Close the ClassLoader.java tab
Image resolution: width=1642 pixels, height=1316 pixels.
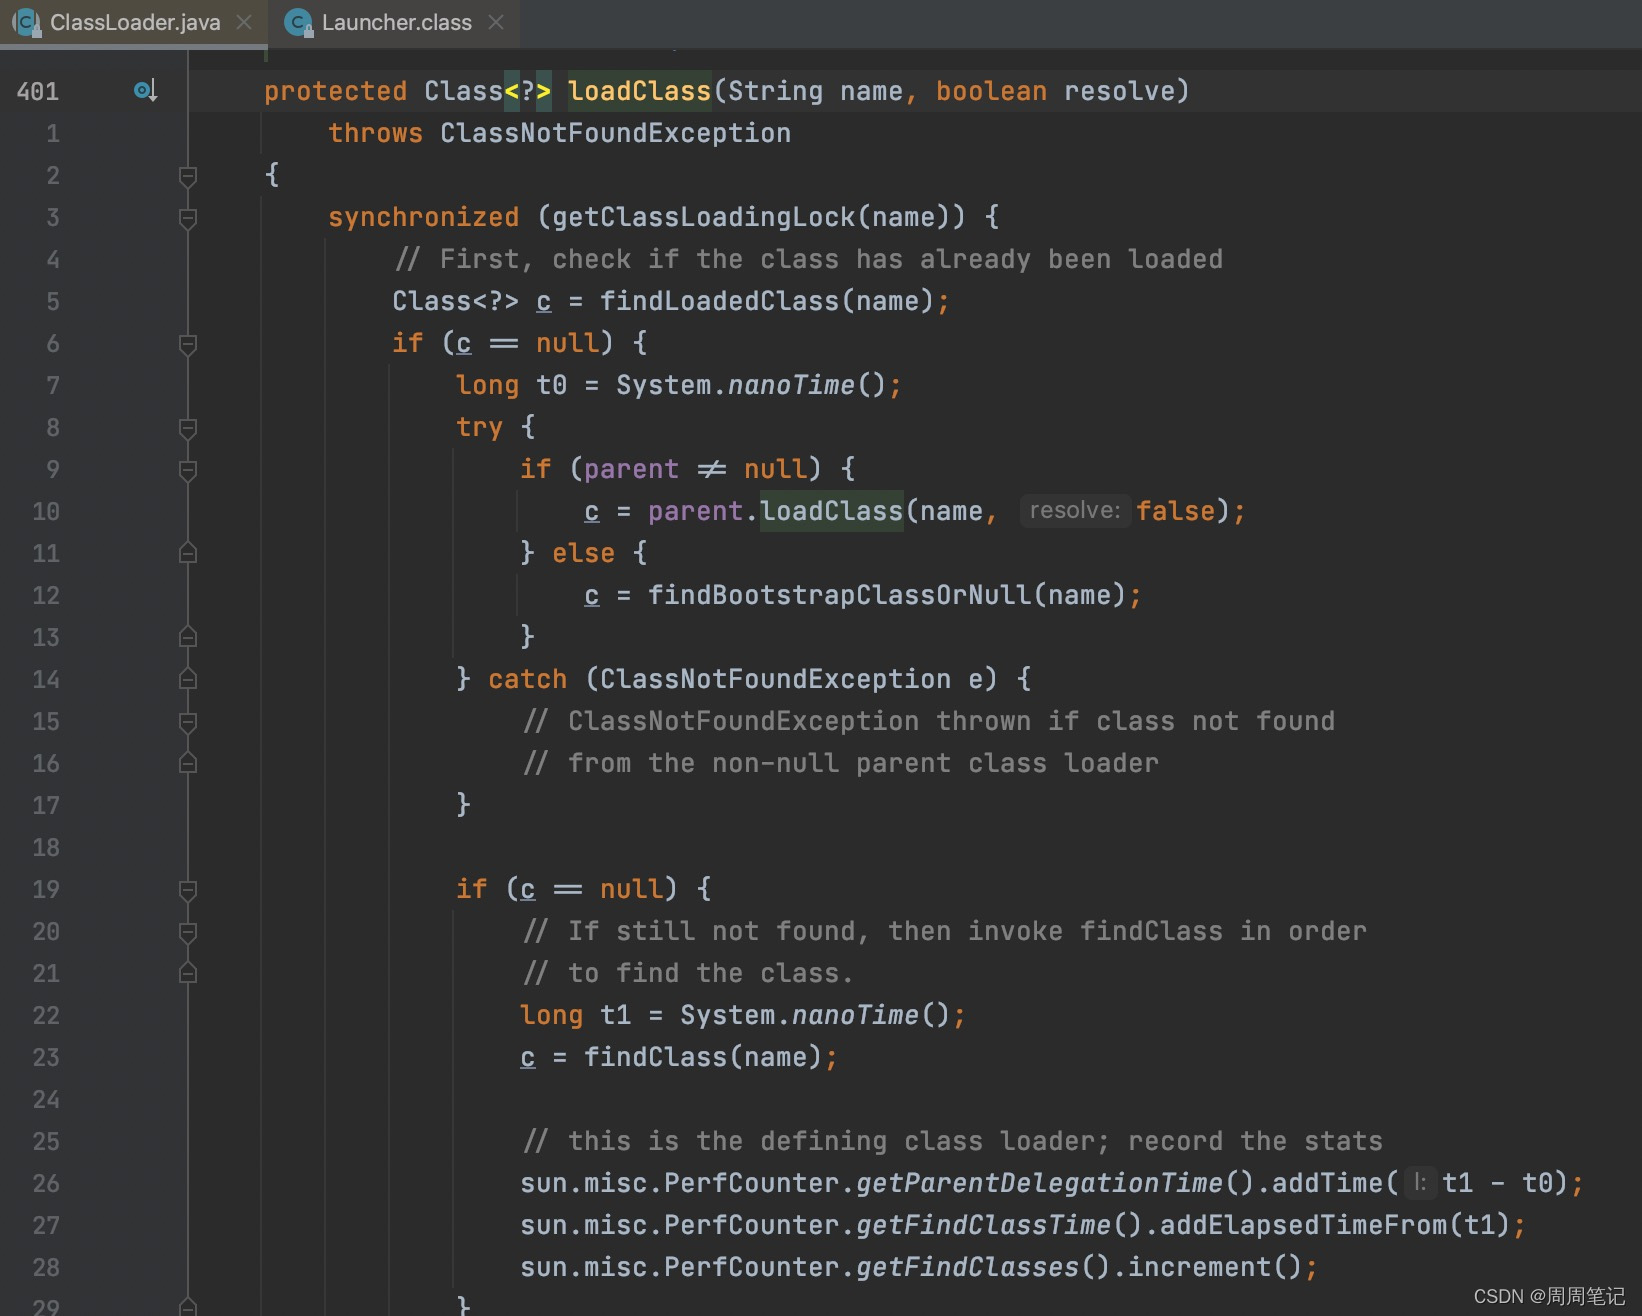[x=244, y=22]
